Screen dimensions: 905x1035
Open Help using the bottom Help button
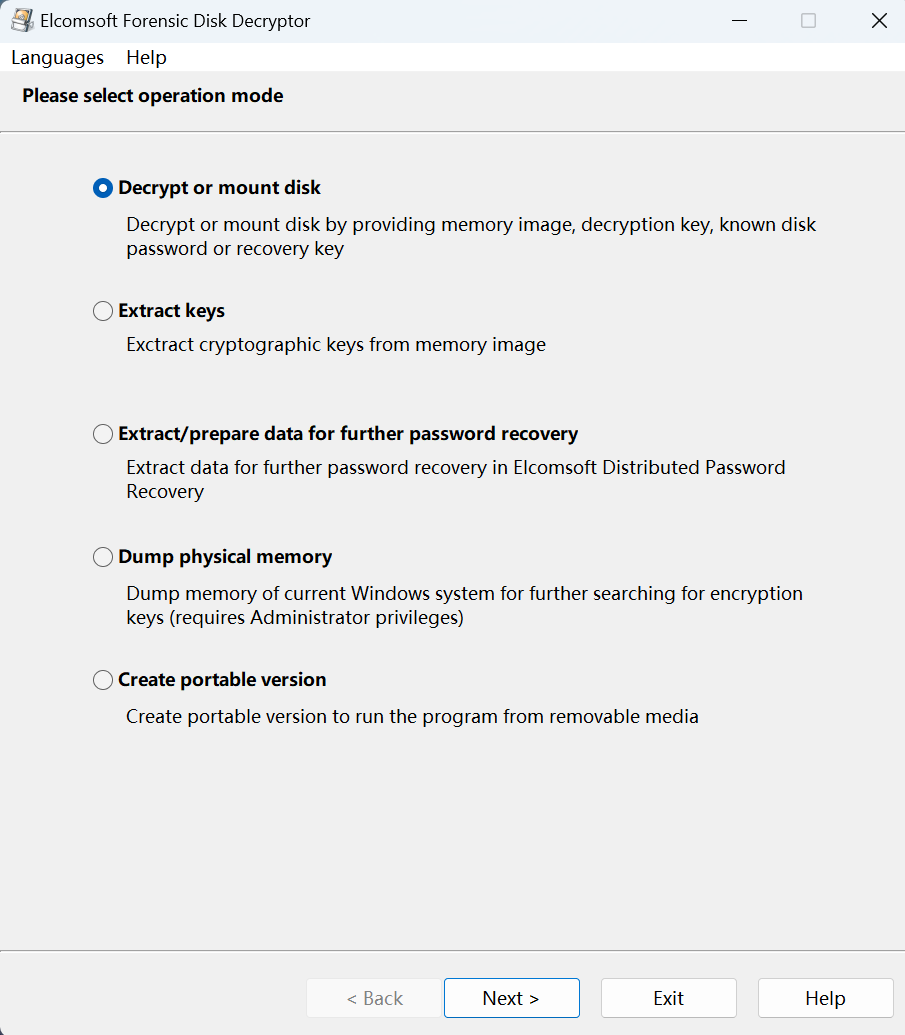(825, 998)
